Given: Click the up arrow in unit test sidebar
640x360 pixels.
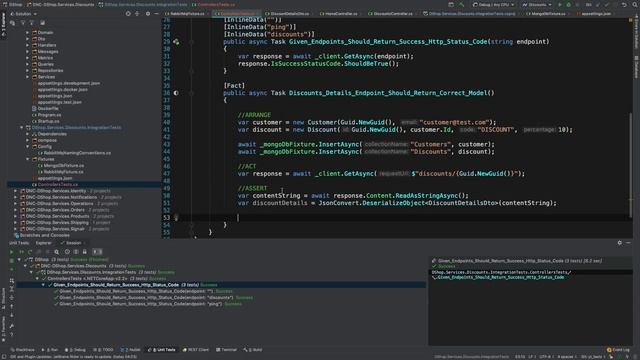Looking at the screenshot, I should [11, 306].
